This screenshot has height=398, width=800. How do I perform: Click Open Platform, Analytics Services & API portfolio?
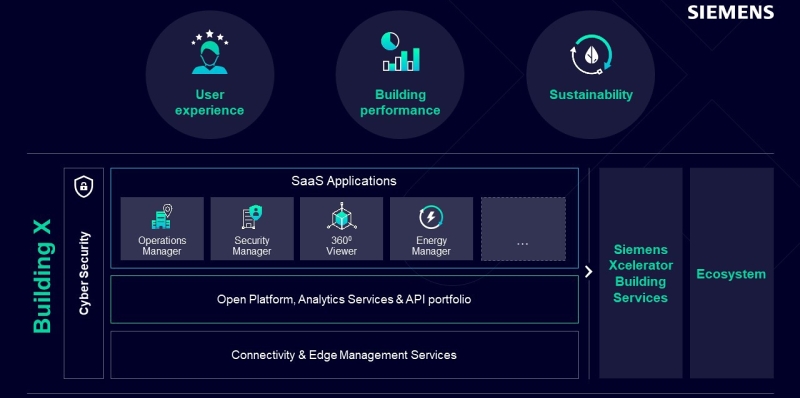click(x=344, y=300)
